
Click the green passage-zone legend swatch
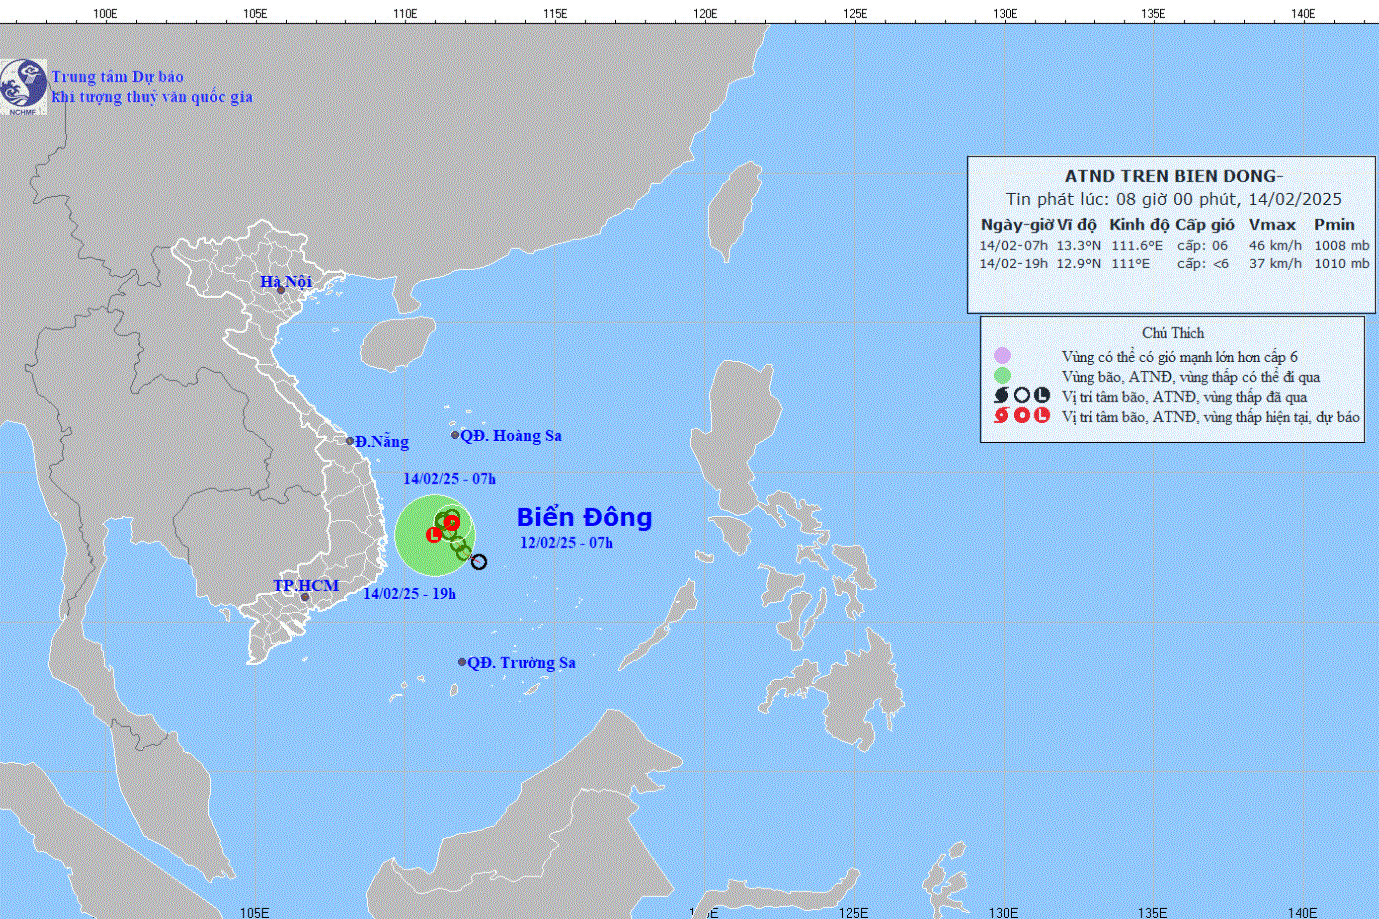pyautogui.click(x=1002, y=376)
